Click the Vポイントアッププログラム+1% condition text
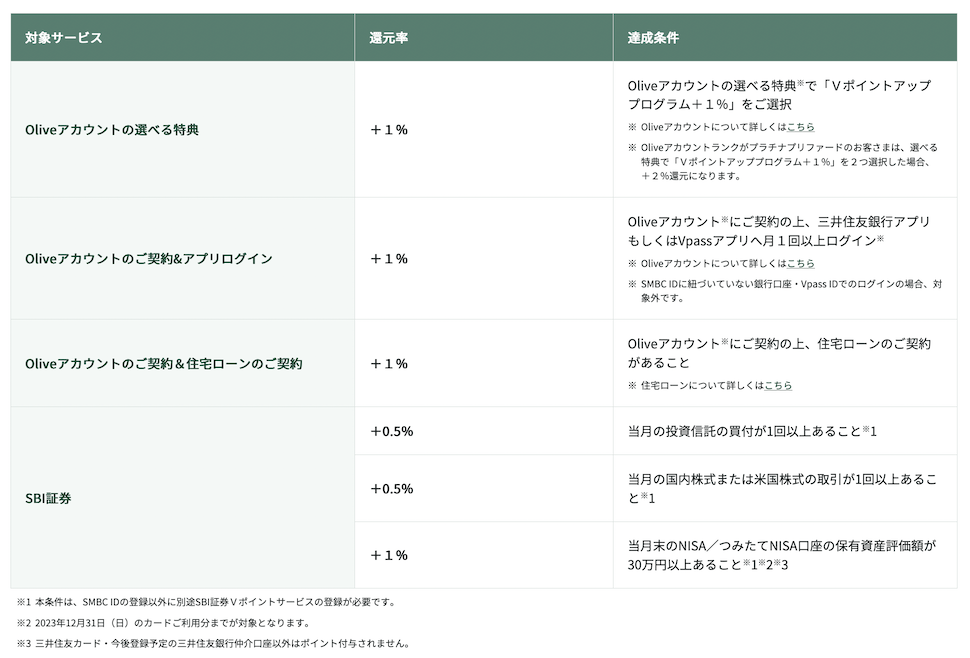Image resolution: width=970 pixels, height=658 pixels. coord(779,95)
